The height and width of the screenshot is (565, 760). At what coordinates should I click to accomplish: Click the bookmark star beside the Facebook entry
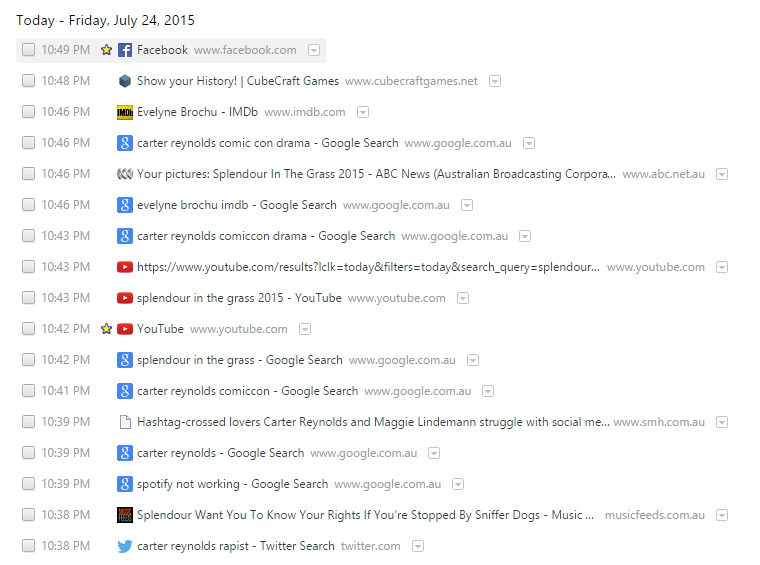(x=106, y=50)
